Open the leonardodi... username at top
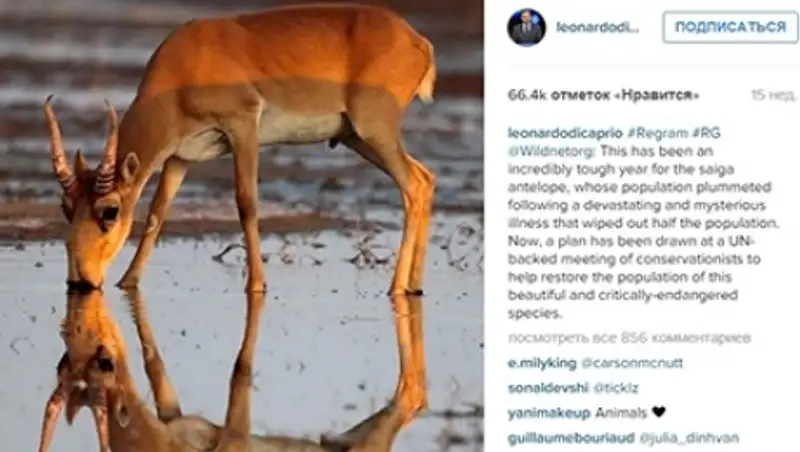 pos(597,28)
